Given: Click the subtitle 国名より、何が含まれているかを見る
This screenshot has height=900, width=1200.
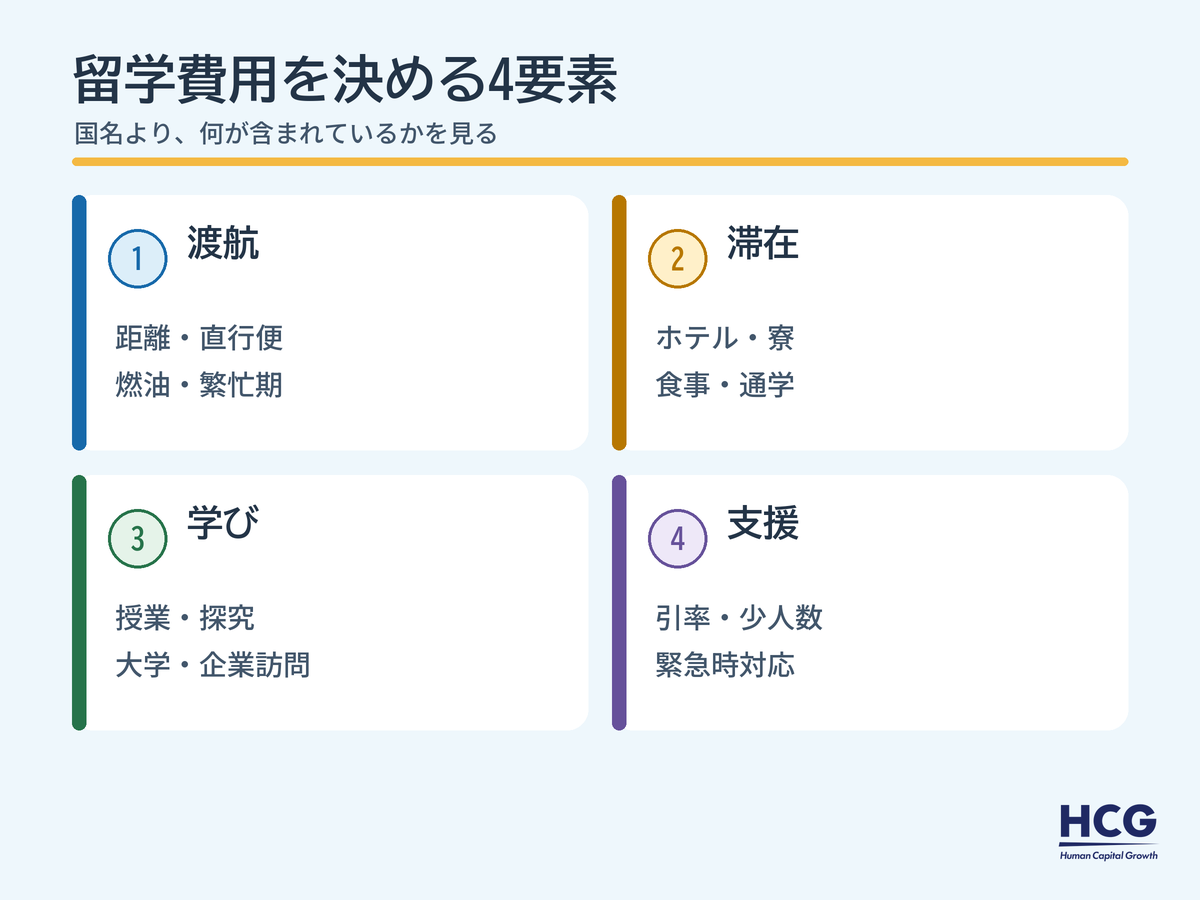Looking at the screenshot, I should point(285,133).
